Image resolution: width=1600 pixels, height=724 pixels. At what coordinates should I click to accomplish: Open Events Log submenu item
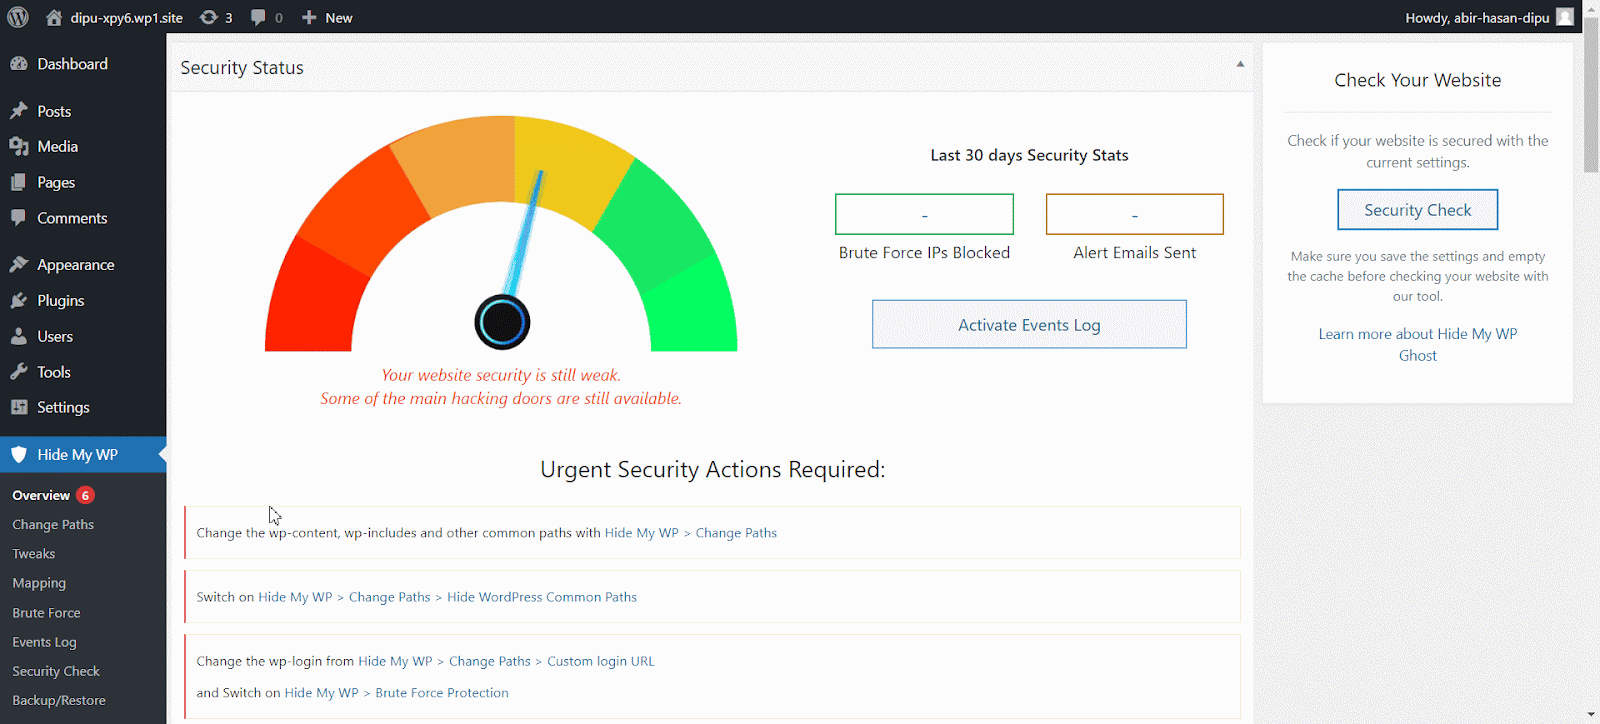click(44, 642)
